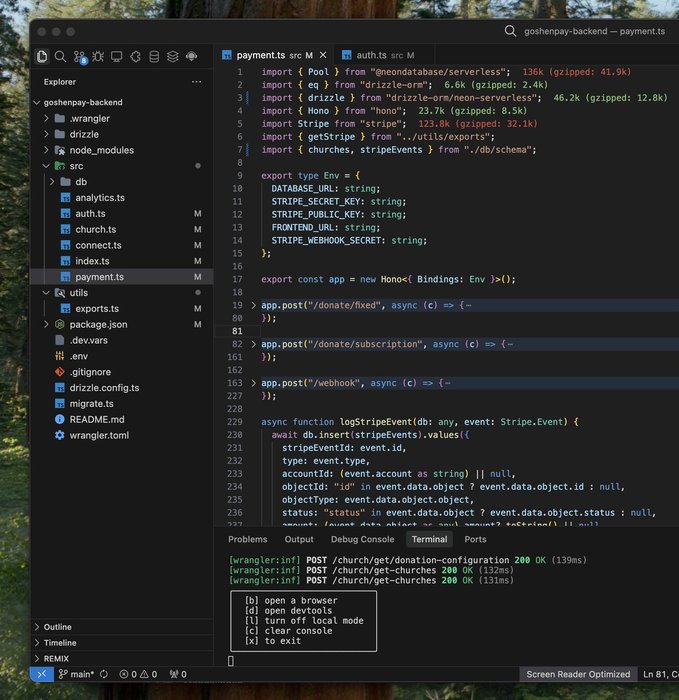
Task: Unfold the /donate/subscription route block
Action: point(254,344)
